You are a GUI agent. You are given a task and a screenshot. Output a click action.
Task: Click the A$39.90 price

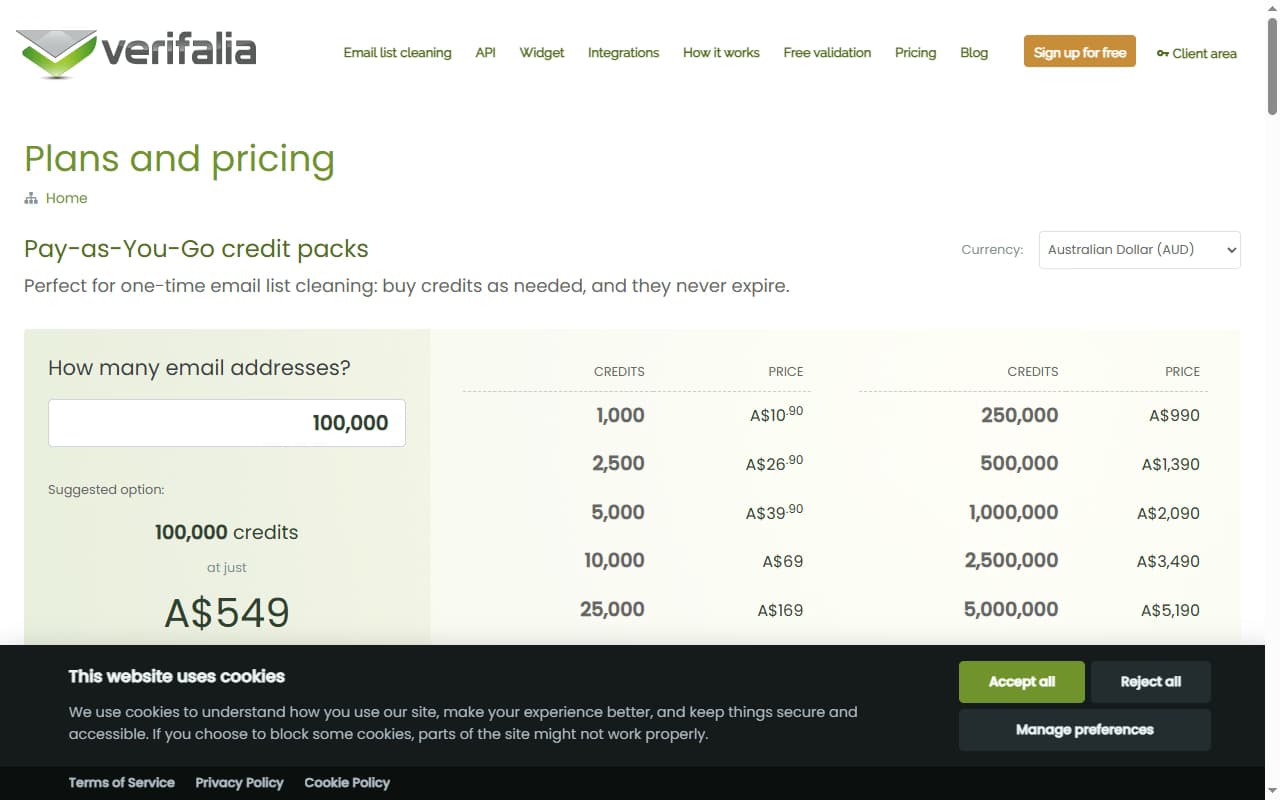pos(774,512)
